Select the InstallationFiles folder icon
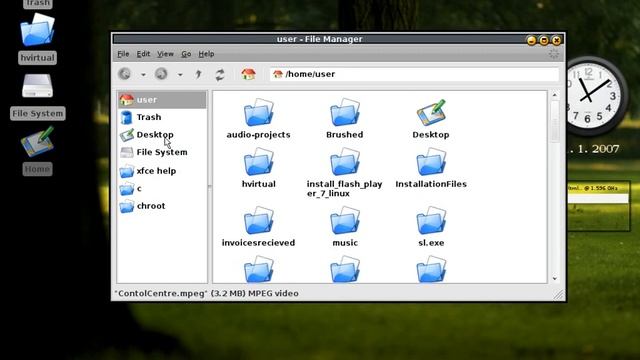The height and width of the screenshot is (360, 640). [431, 162]
